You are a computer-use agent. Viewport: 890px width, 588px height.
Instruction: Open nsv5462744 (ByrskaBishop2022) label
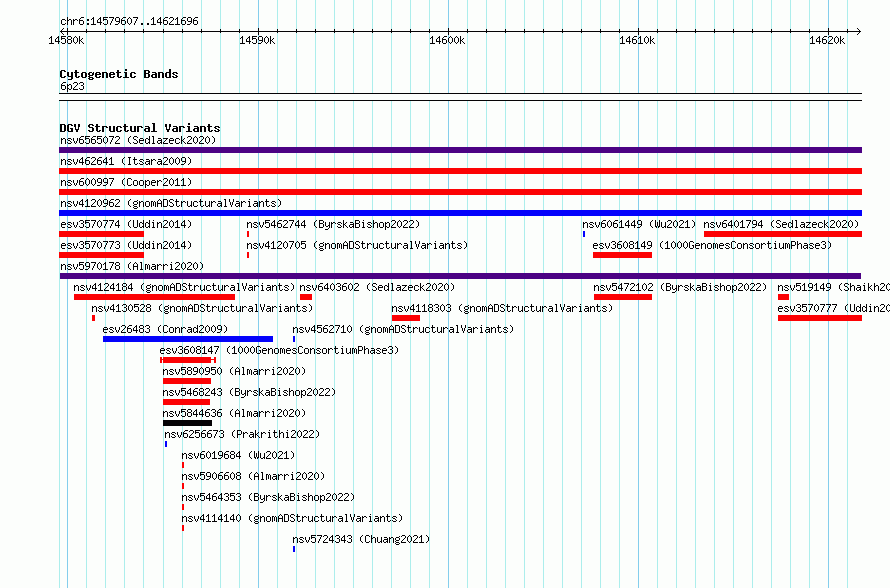point(333,224)
